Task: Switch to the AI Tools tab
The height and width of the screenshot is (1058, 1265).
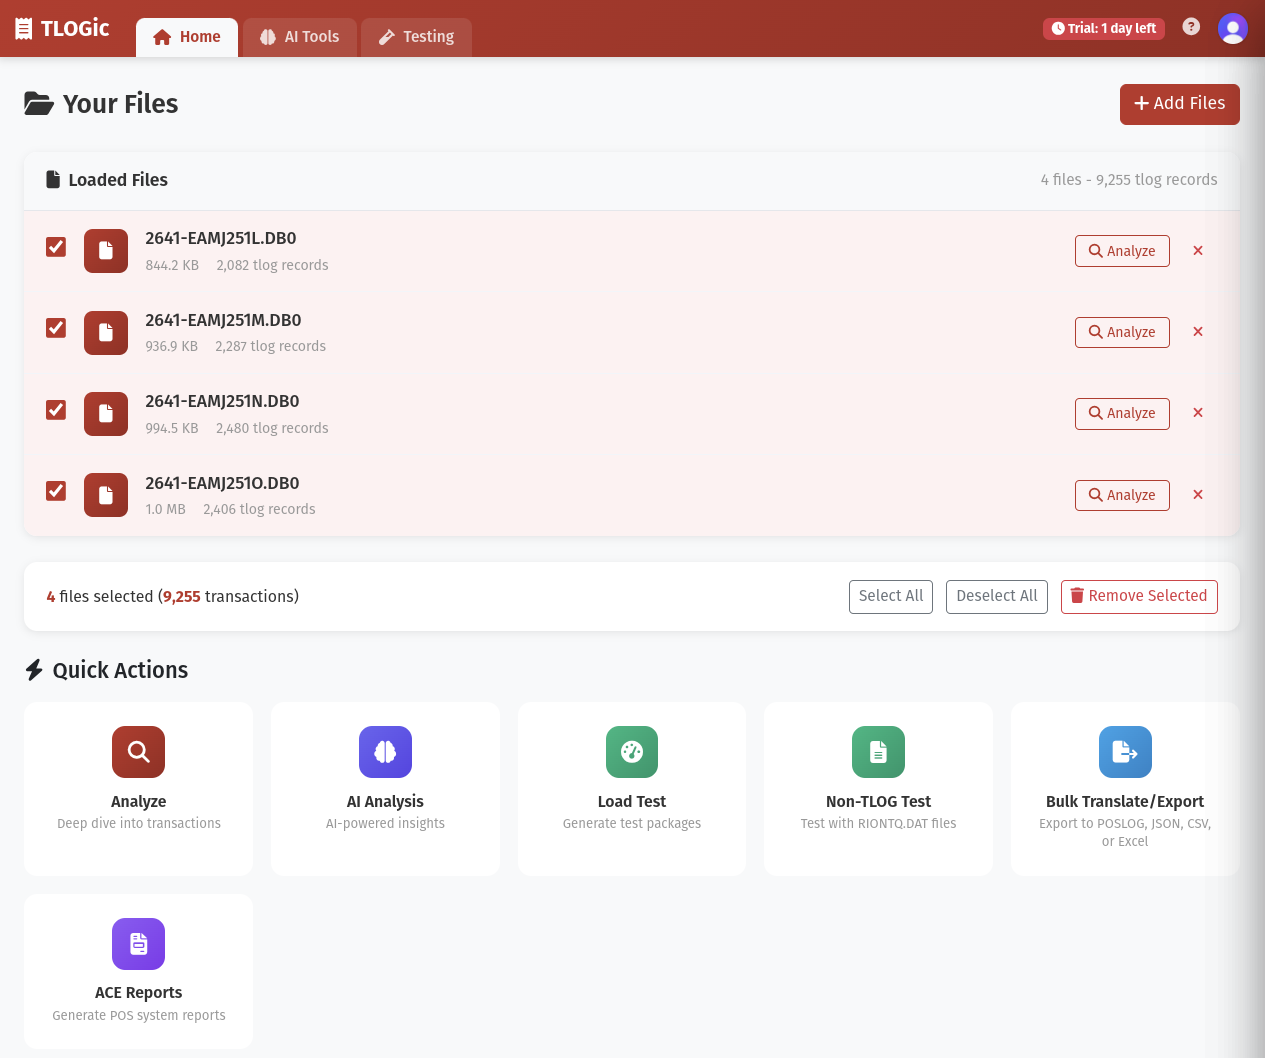Action: [300, 36]
